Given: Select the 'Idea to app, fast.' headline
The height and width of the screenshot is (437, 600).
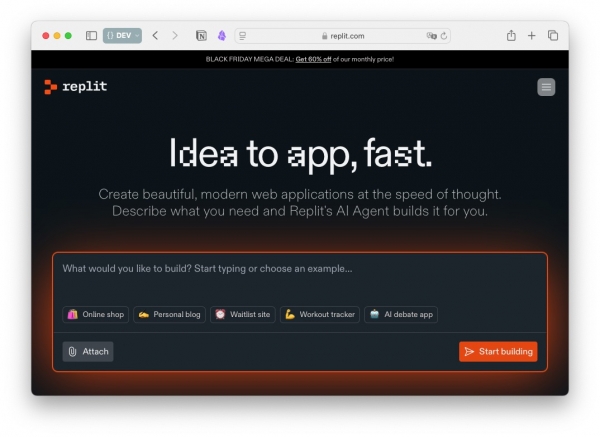Looking at the screenshot, I should pos(301,154).
